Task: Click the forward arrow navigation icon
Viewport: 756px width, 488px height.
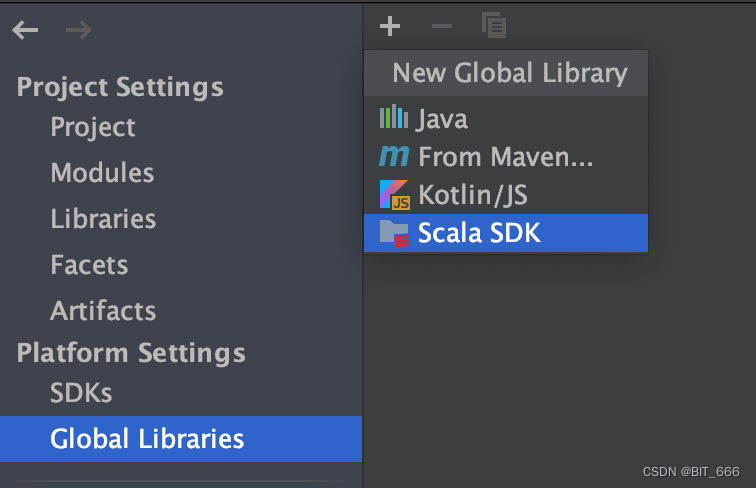Action: click(79, 30)
